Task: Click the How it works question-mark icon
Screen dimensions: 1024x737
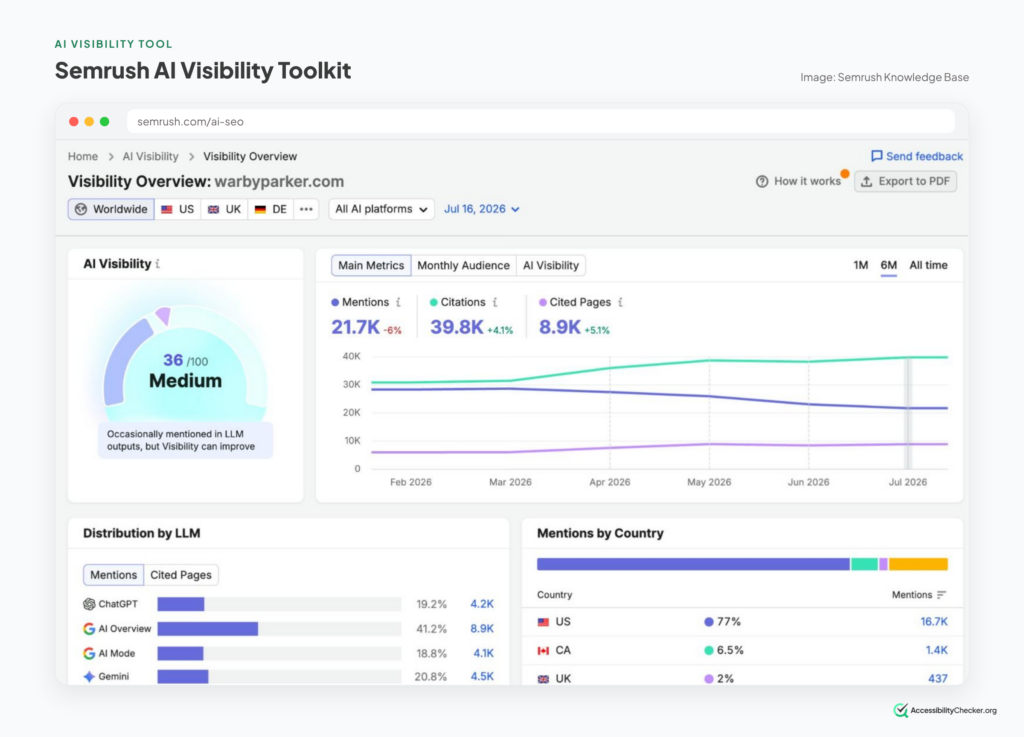Action: 761,181
